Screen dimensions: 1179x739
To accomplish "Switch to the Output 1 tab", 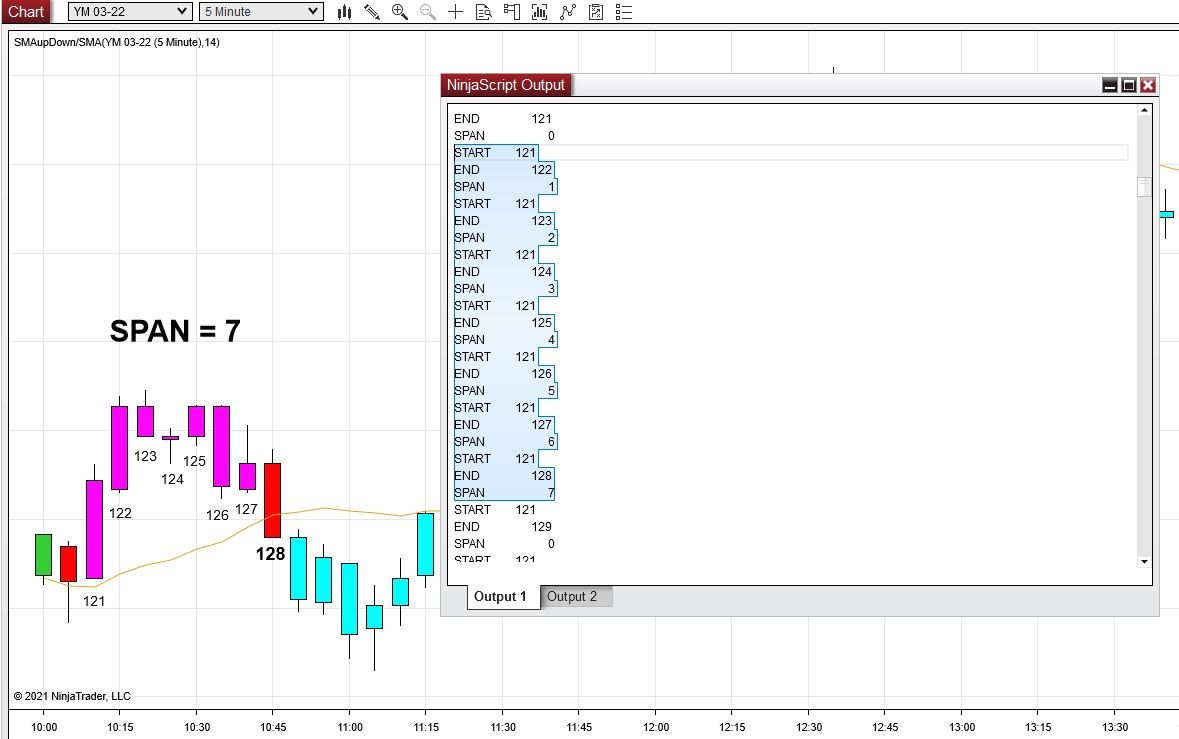I will (x=500, y=596).
